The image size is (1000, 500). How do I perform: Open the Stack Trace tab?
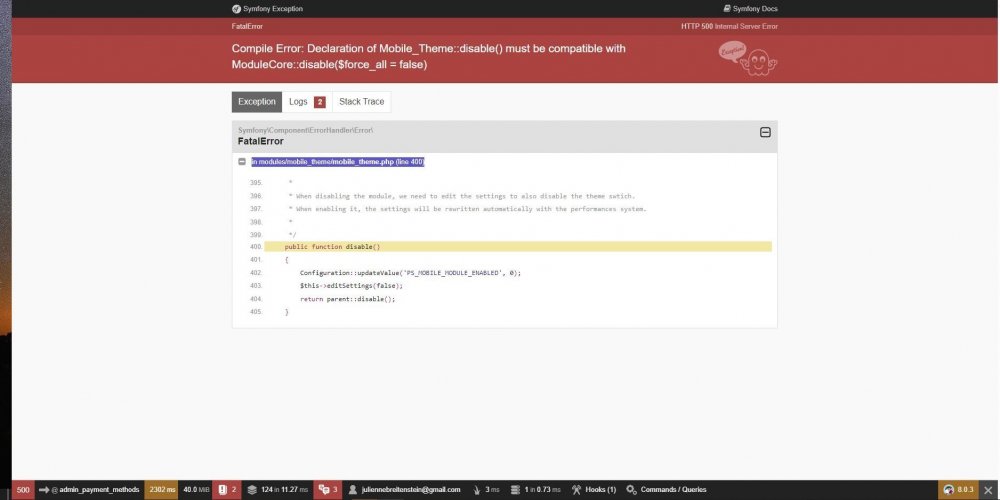(x=362, y=101)
